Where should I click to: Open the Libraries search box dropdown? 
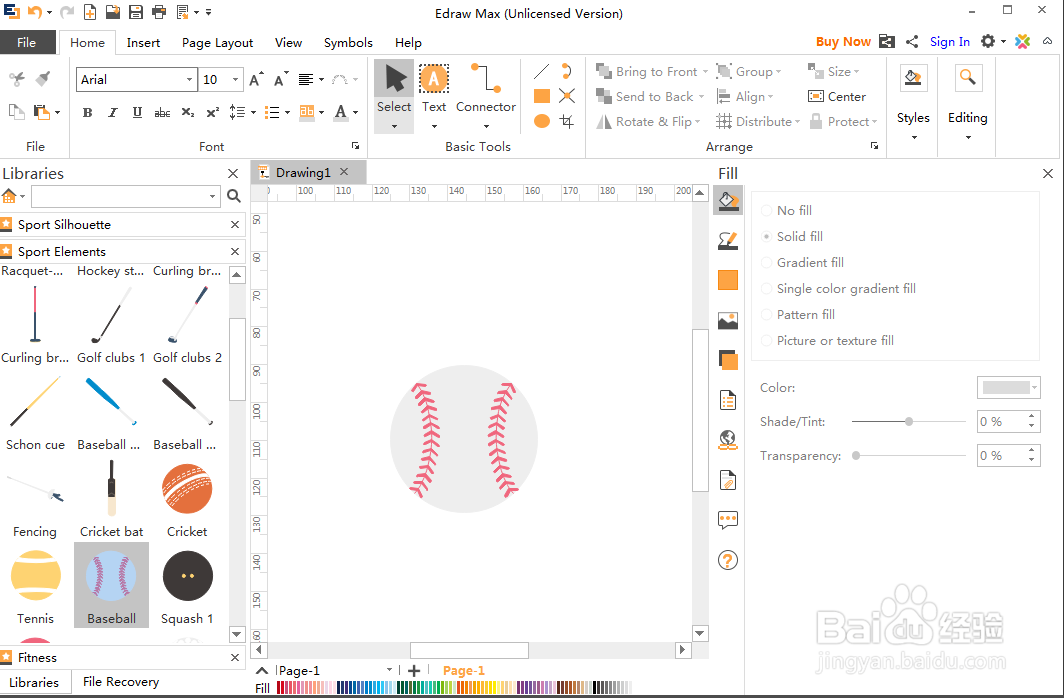click(212, 196)
